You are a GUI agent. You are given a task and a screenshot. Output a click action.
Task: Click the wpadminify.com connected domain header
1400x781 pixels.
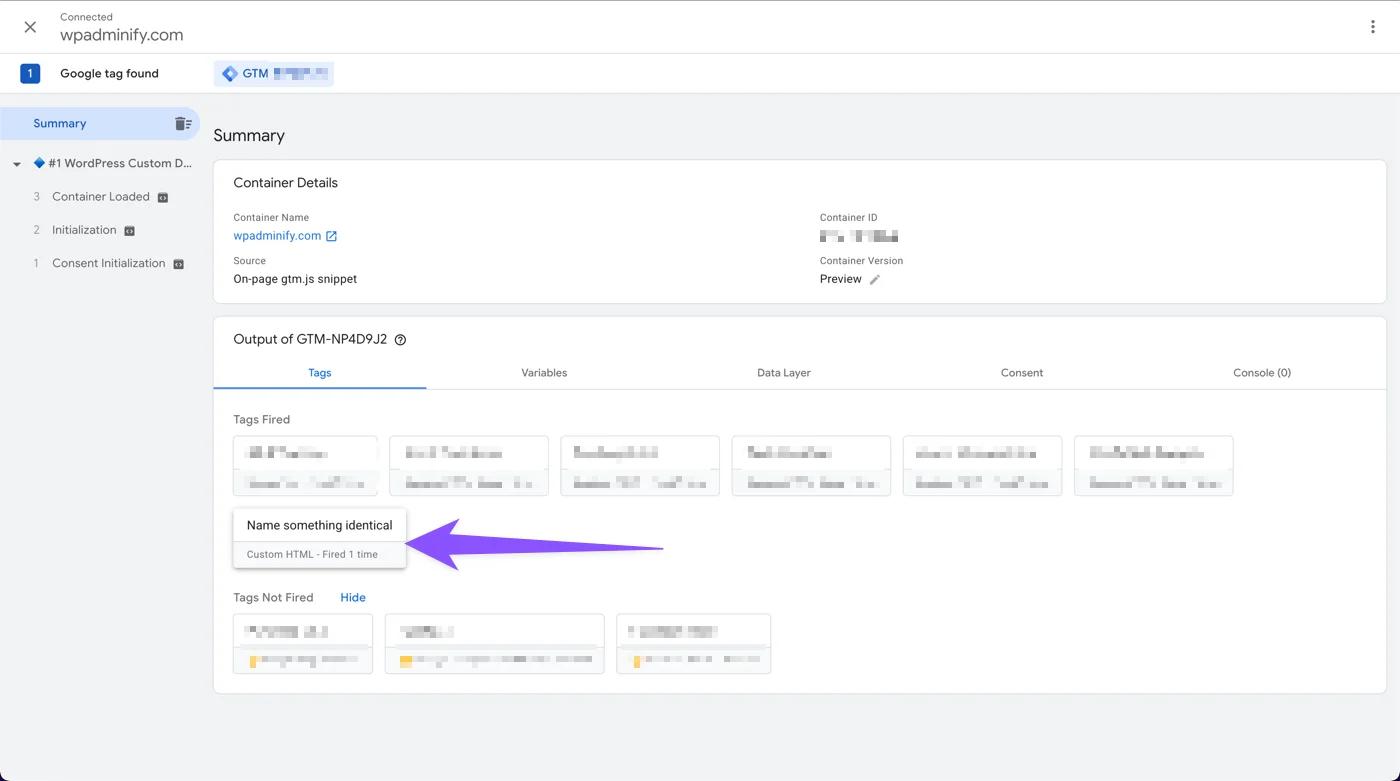point(121,35)
